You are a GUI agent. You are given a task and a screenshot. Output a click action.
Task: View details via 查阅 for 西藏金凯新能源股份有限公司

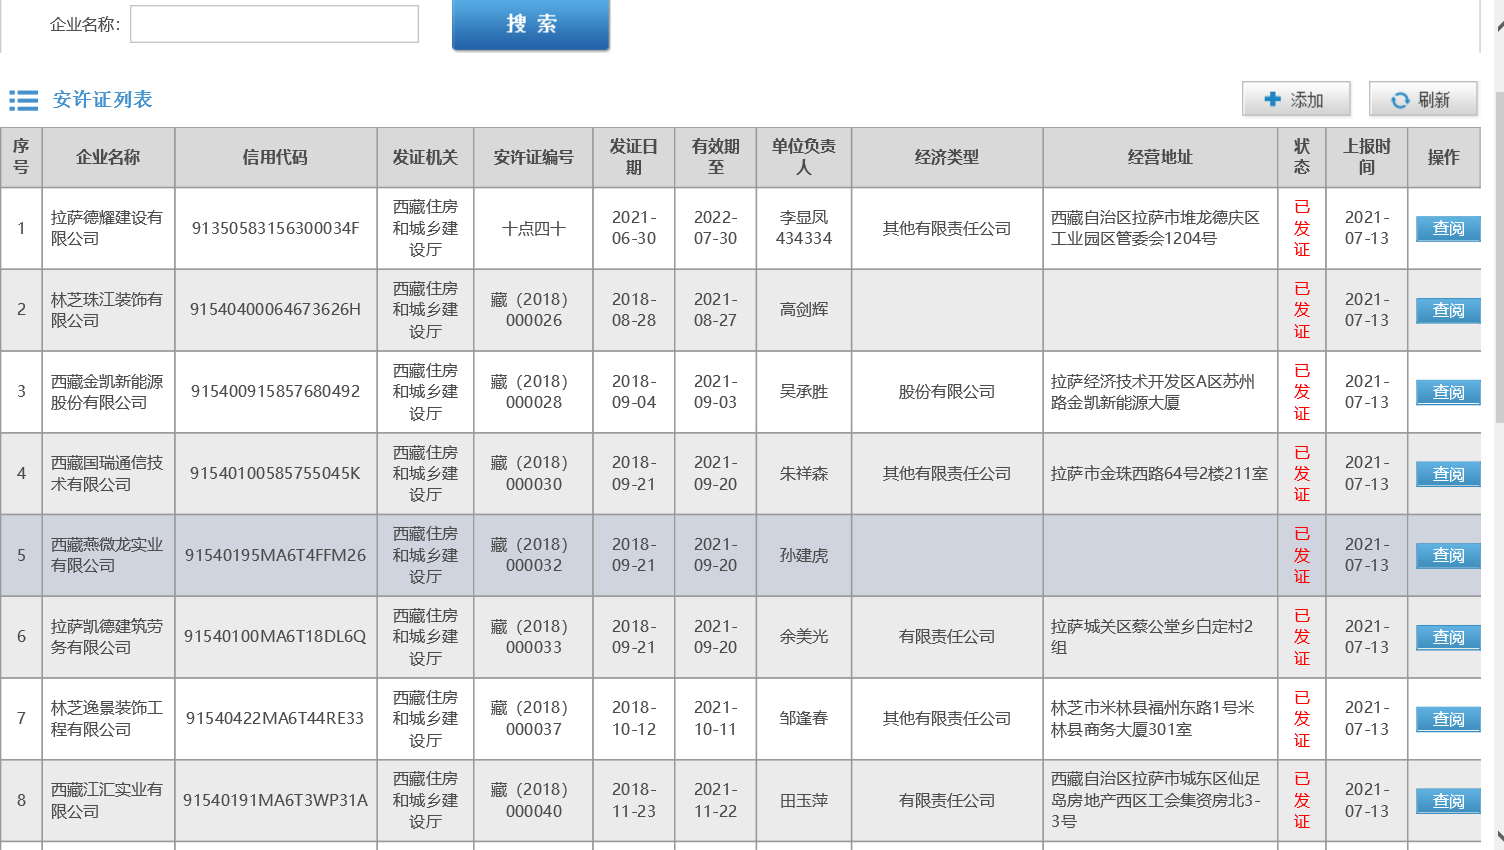coord(1447,393)
